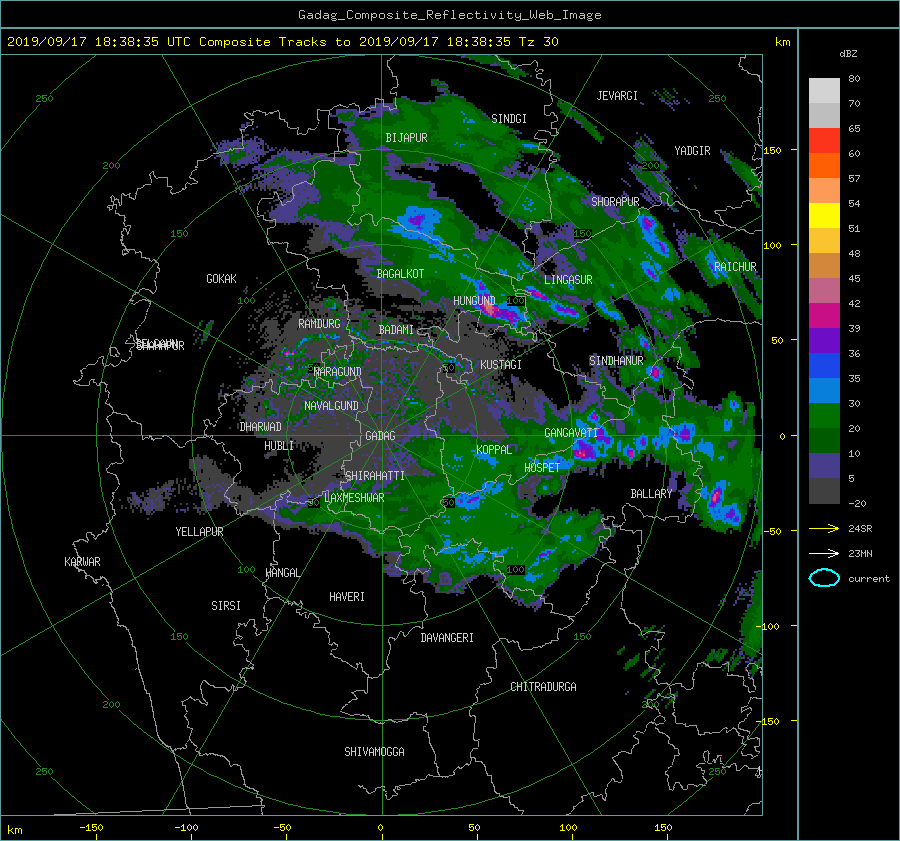
Task: Click the LAXMESHWAR city label
Action: point(354,498)
